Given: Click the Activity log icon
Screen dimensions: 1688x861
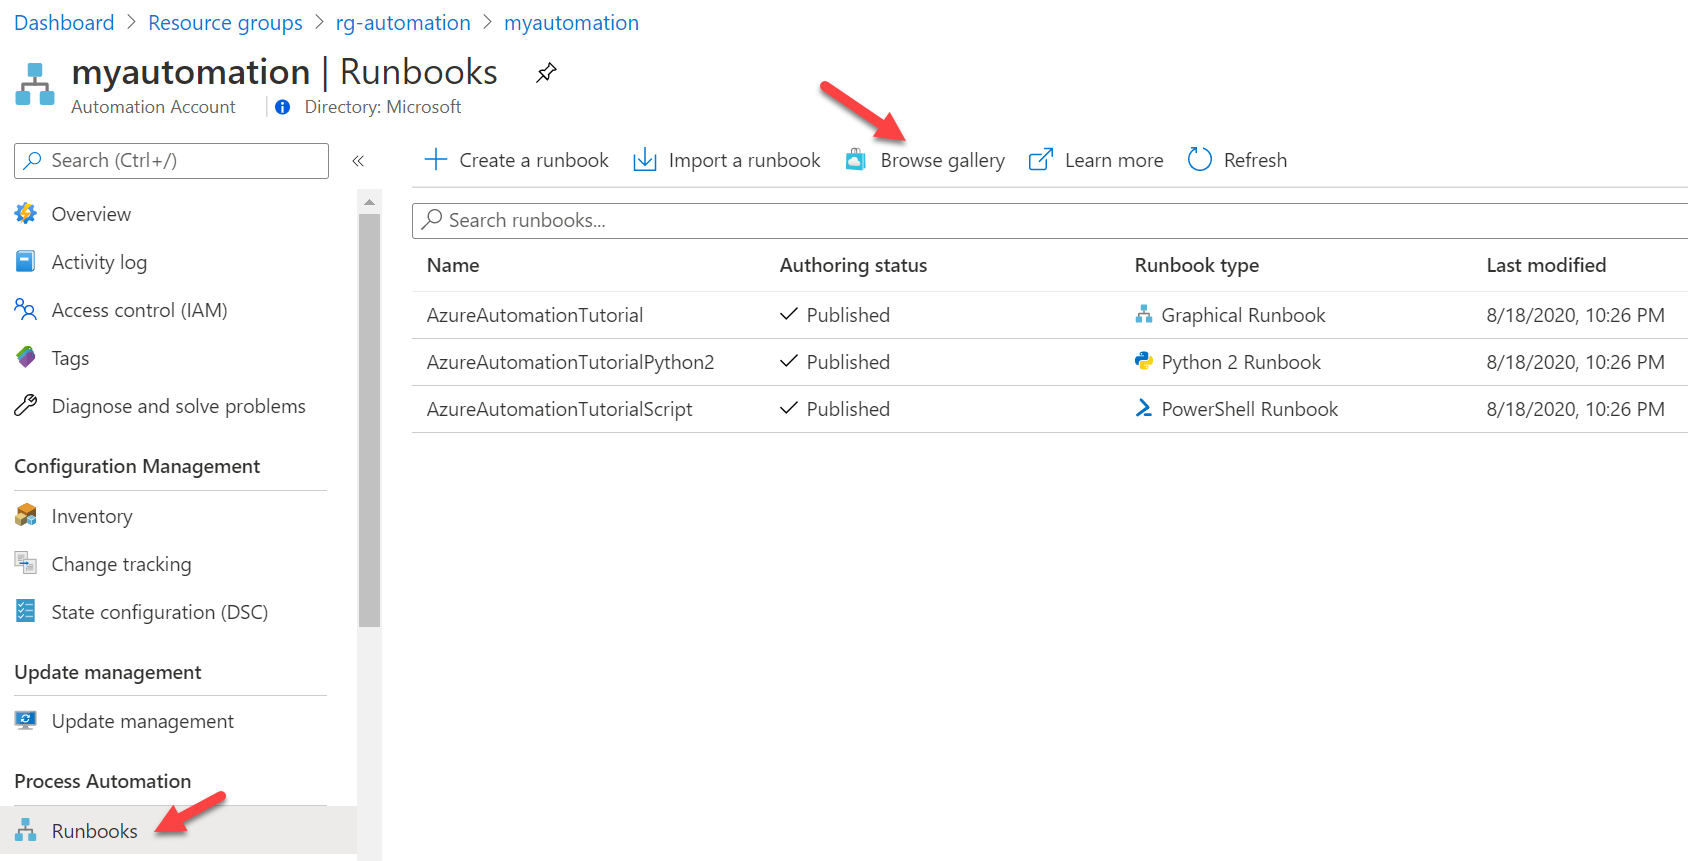Looking at the screenshot, I should 26,262.
